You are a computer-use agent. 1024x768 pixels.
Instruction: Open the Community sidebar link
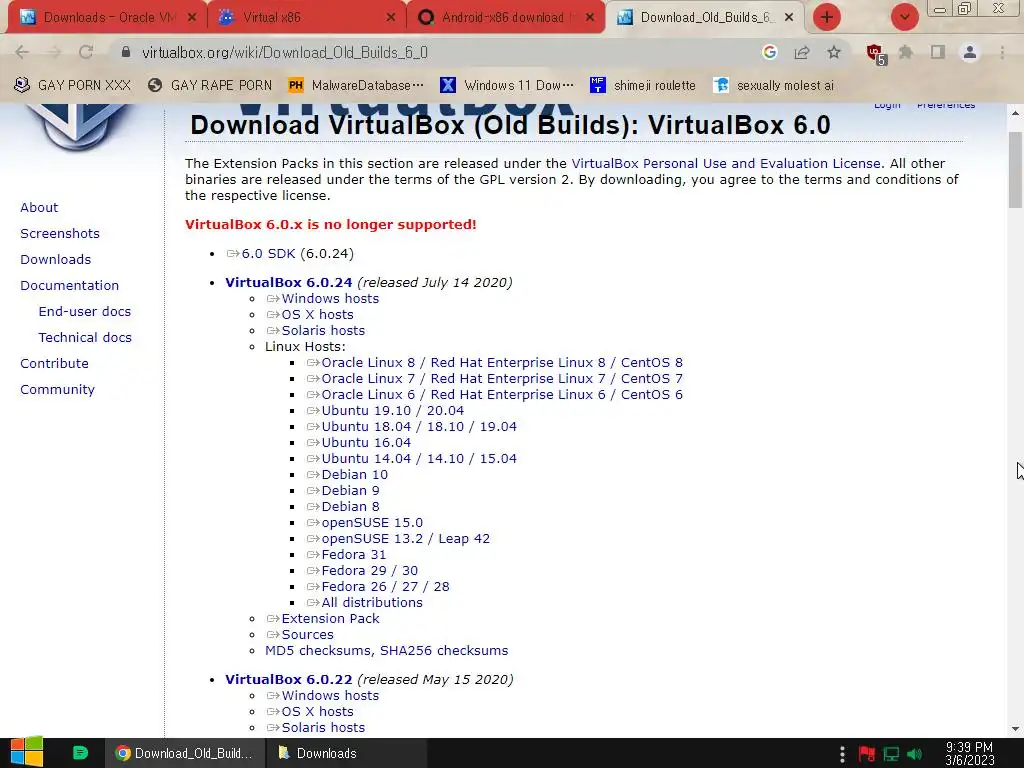coord(57,389)
